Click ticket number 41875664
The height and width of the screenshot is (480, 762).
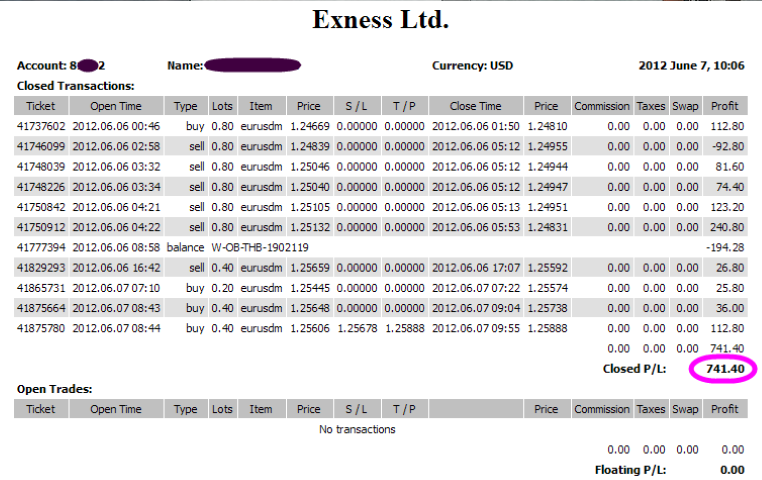click(41, 308)
